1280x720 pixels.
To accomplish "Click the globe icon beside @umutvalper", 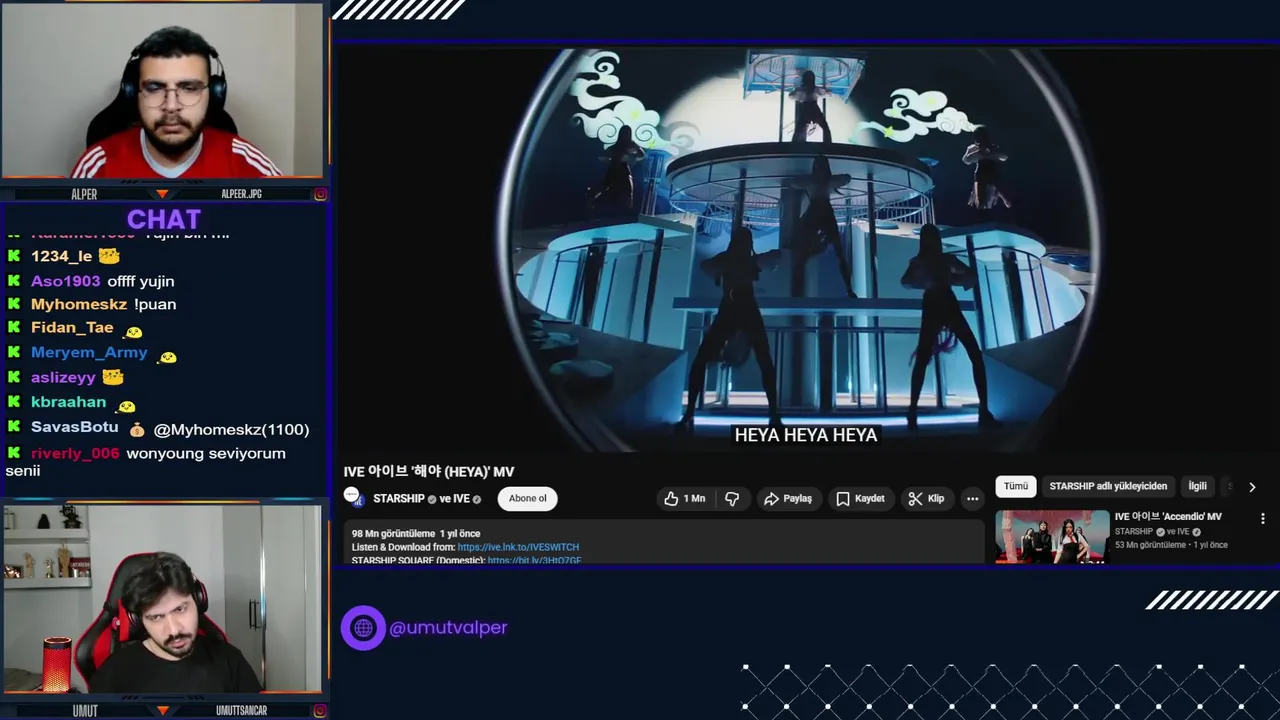I will coord(363,628).
